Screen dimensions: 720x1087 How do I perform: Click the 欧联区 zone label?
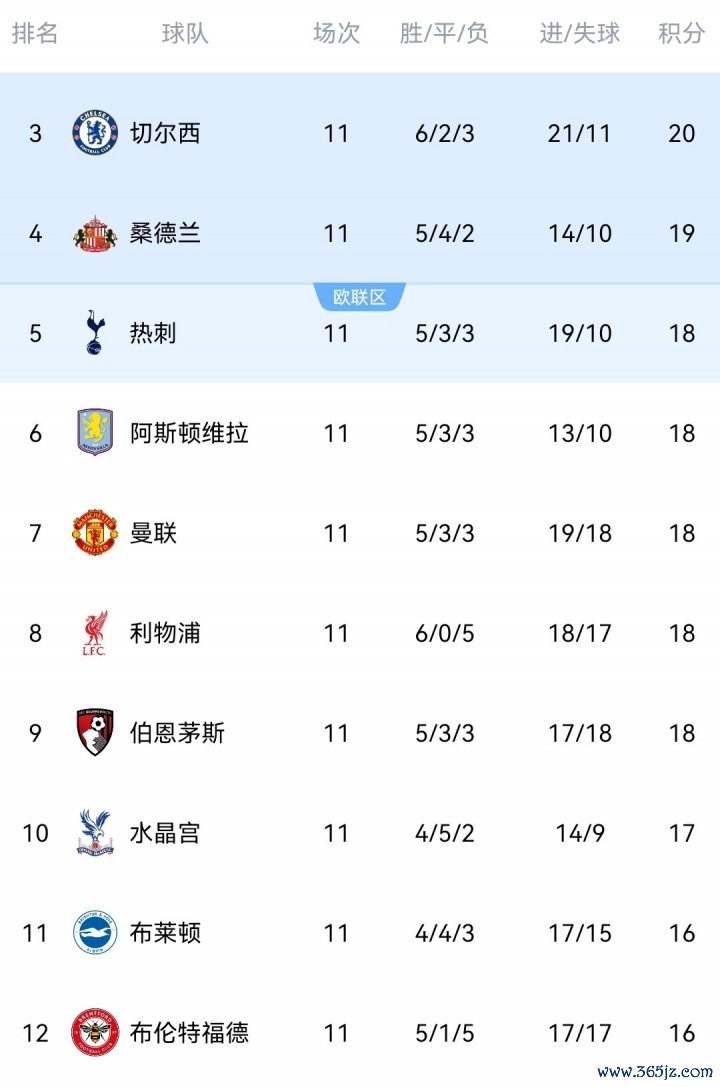pos(360,297)
